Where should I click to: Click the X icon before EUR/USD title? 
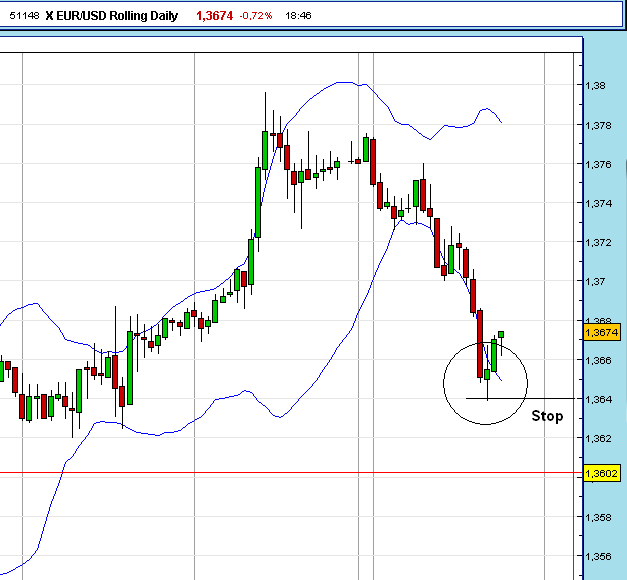[x=49, y=16]
